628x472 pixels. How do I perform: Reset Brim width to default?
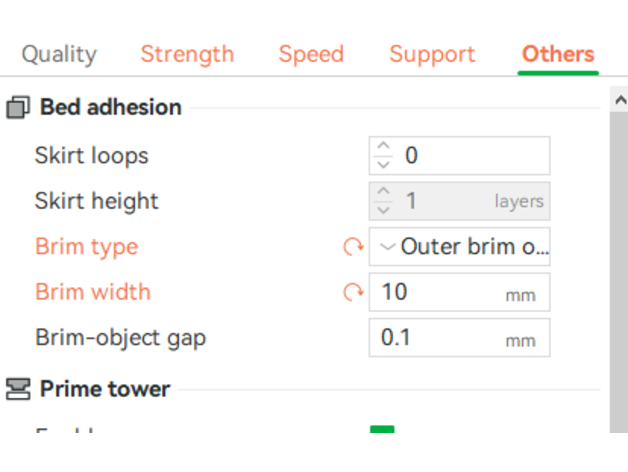click(x=353, y=292)
